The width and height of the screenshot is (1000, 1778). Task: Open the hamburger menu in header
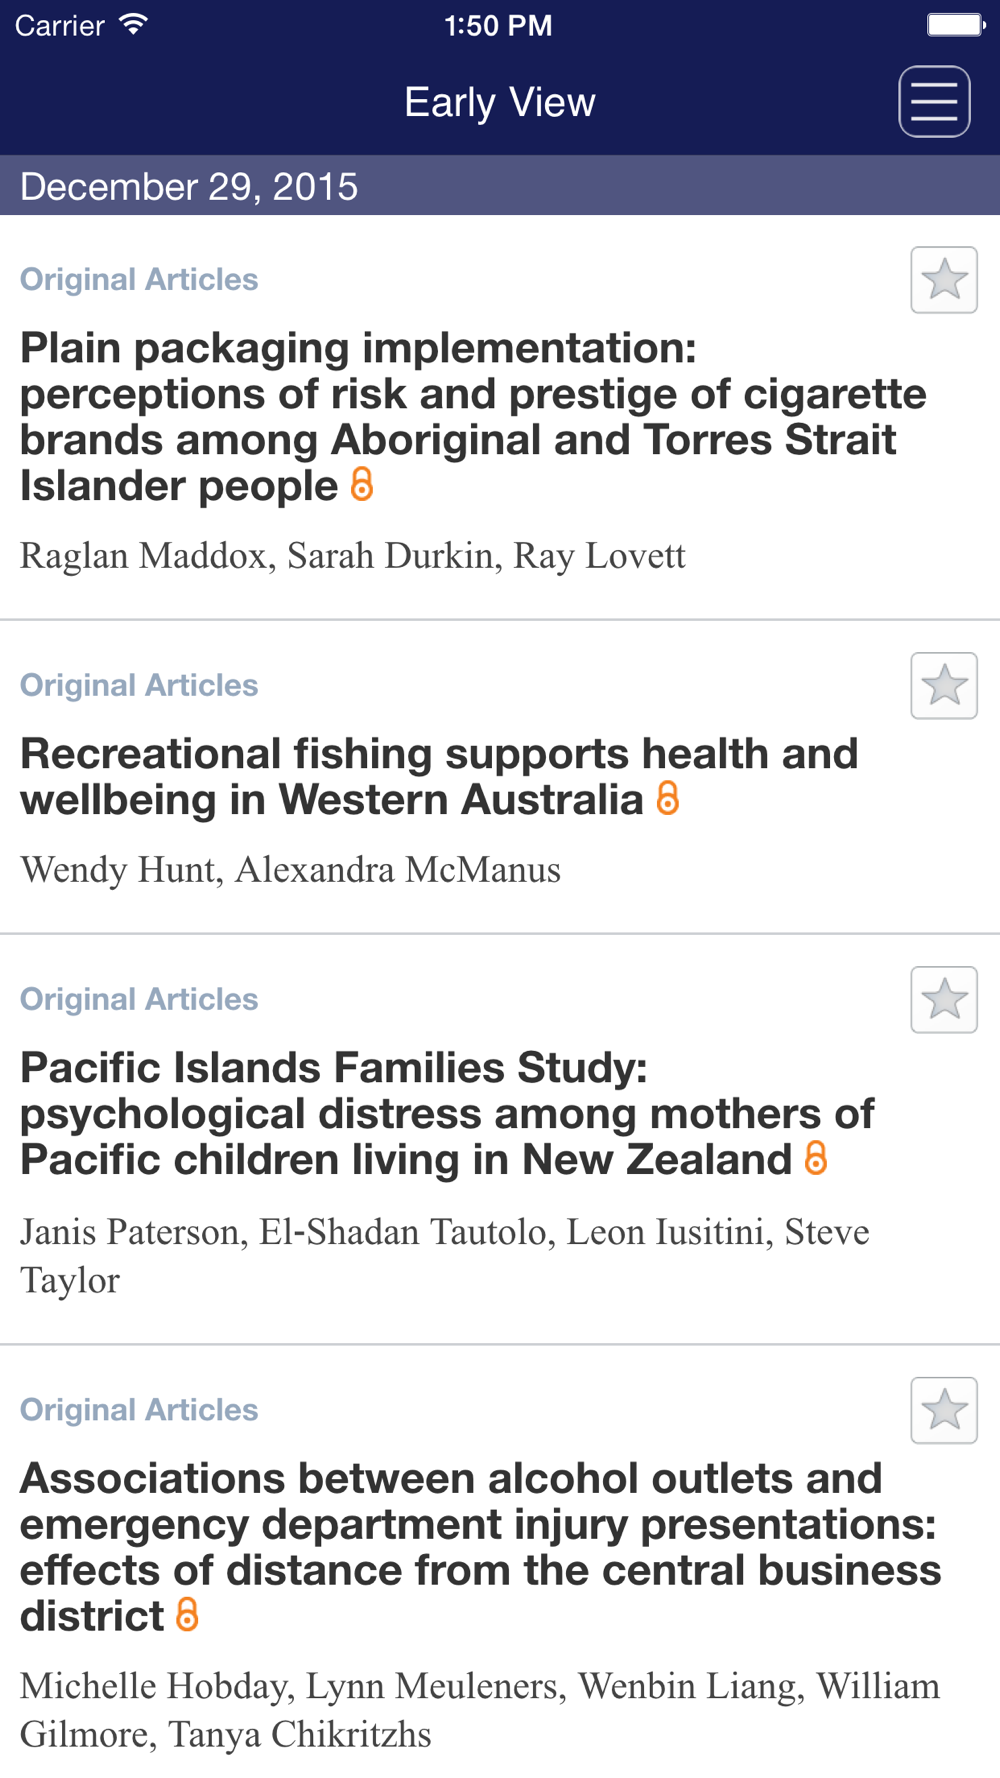[x=934, y=102]
